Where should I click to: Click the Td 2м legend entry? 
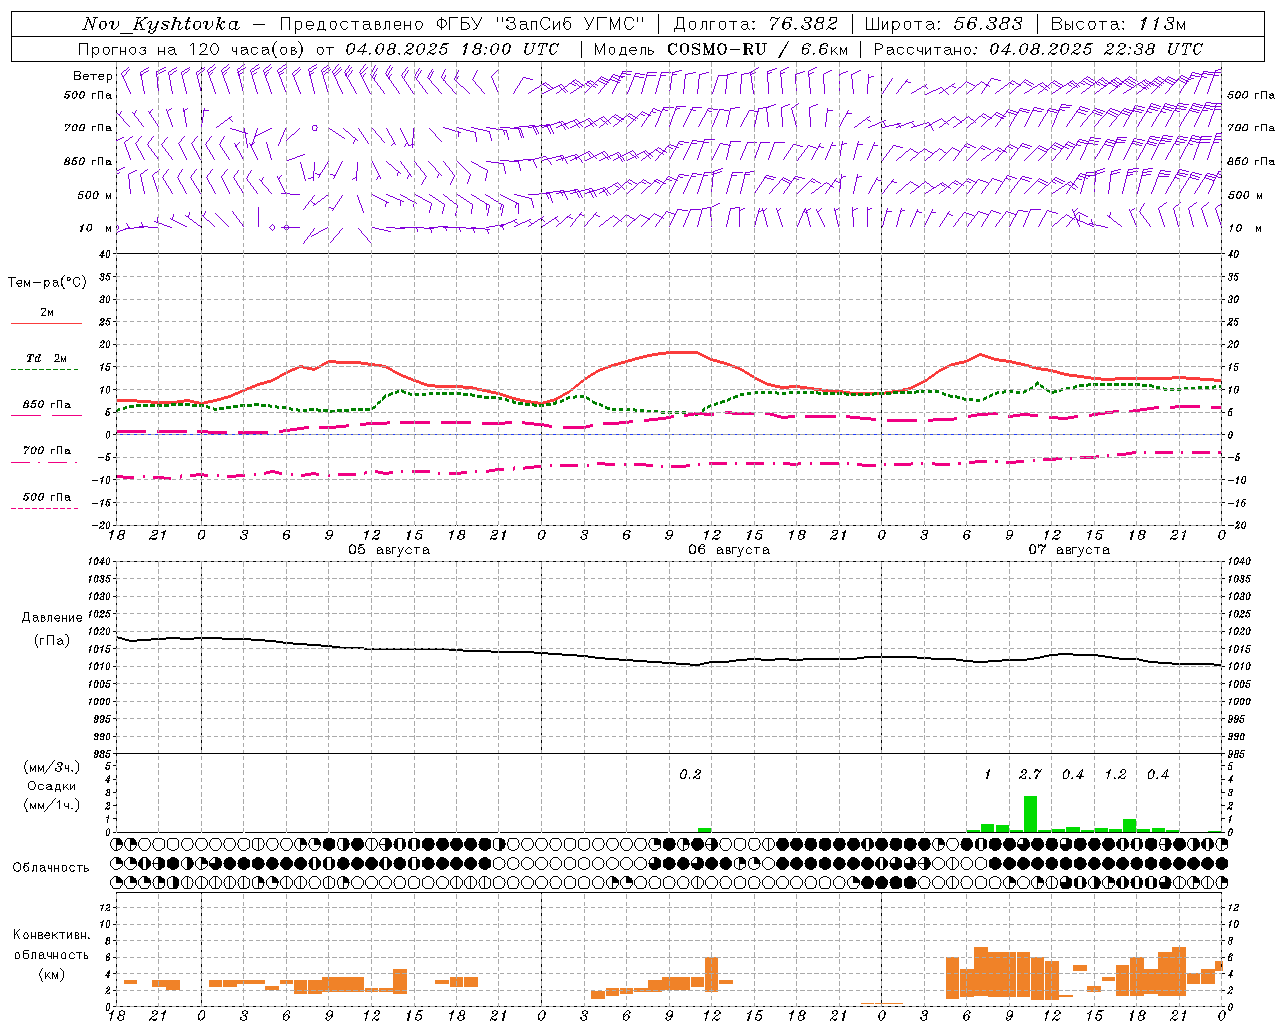(x=46, y=358)
